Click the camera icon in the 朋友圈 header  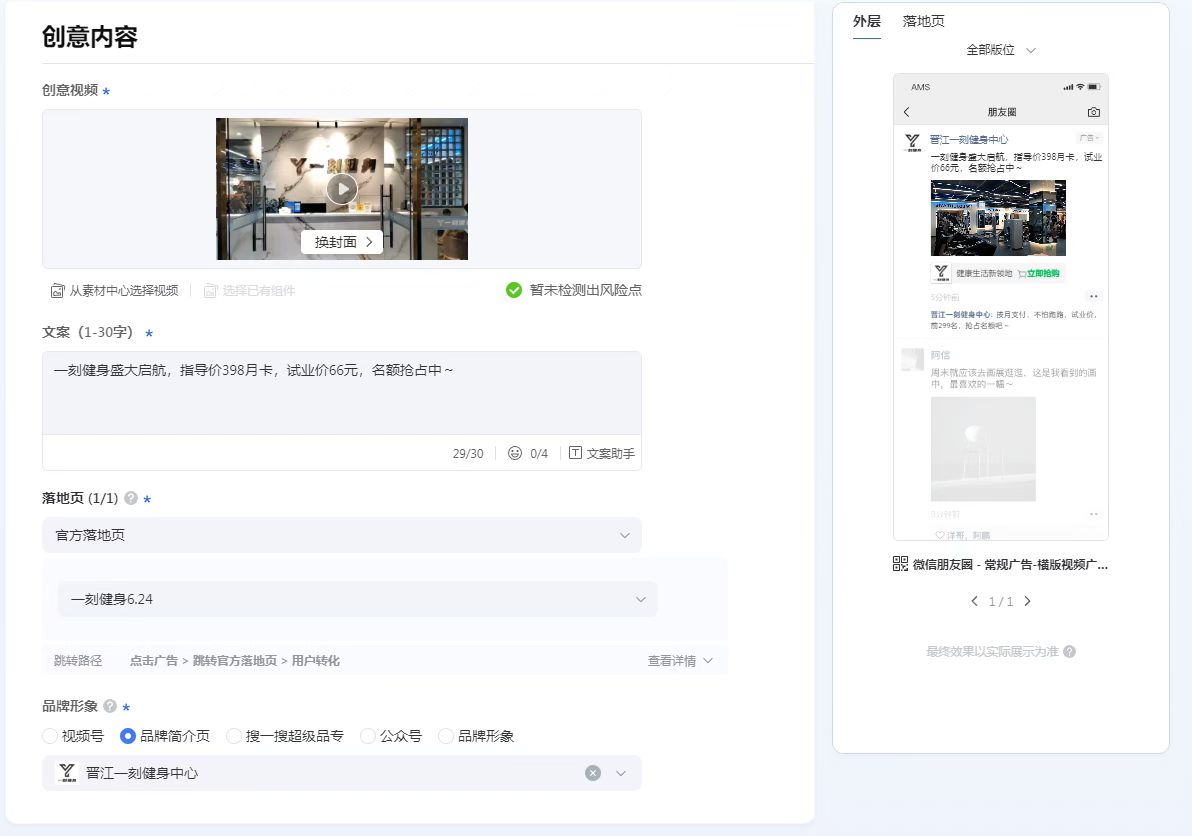click(x=1093, y=112)
